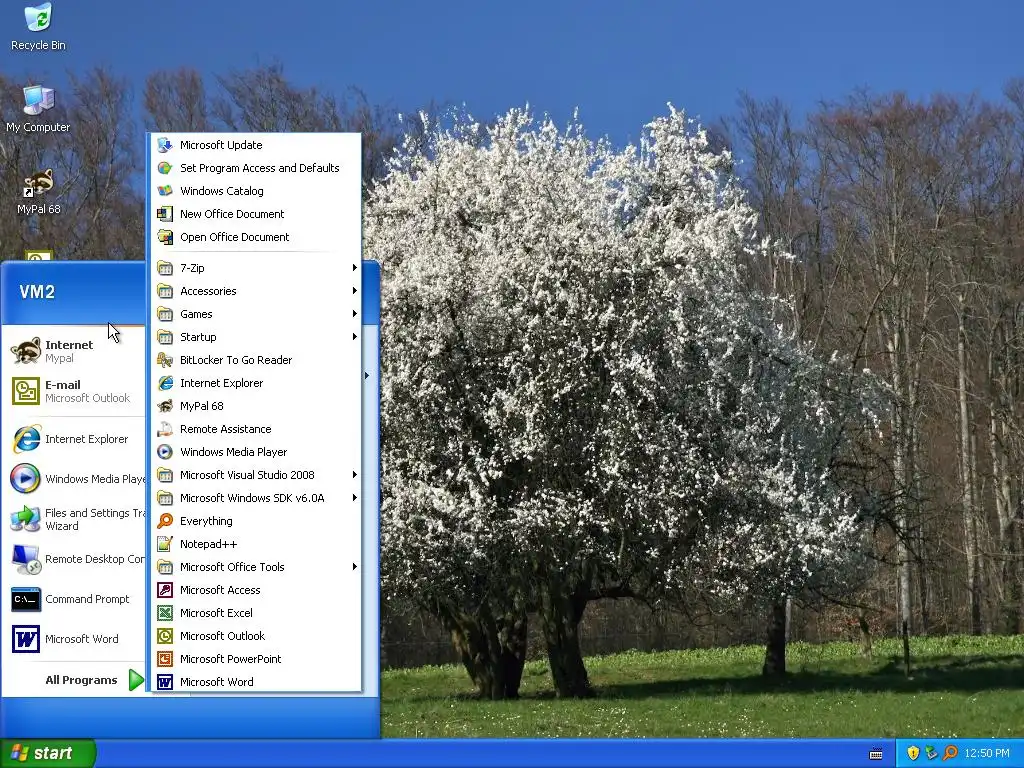The width and height of the screenshot is (1024, 768).
Task: Click the Microsoft Word icon in Start menu left pane
Action: (x=26, y=639)
